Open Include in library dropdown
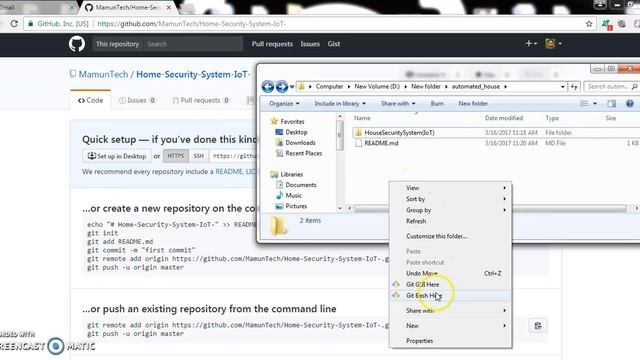This screenshot has height=360, width=640. 340,104
